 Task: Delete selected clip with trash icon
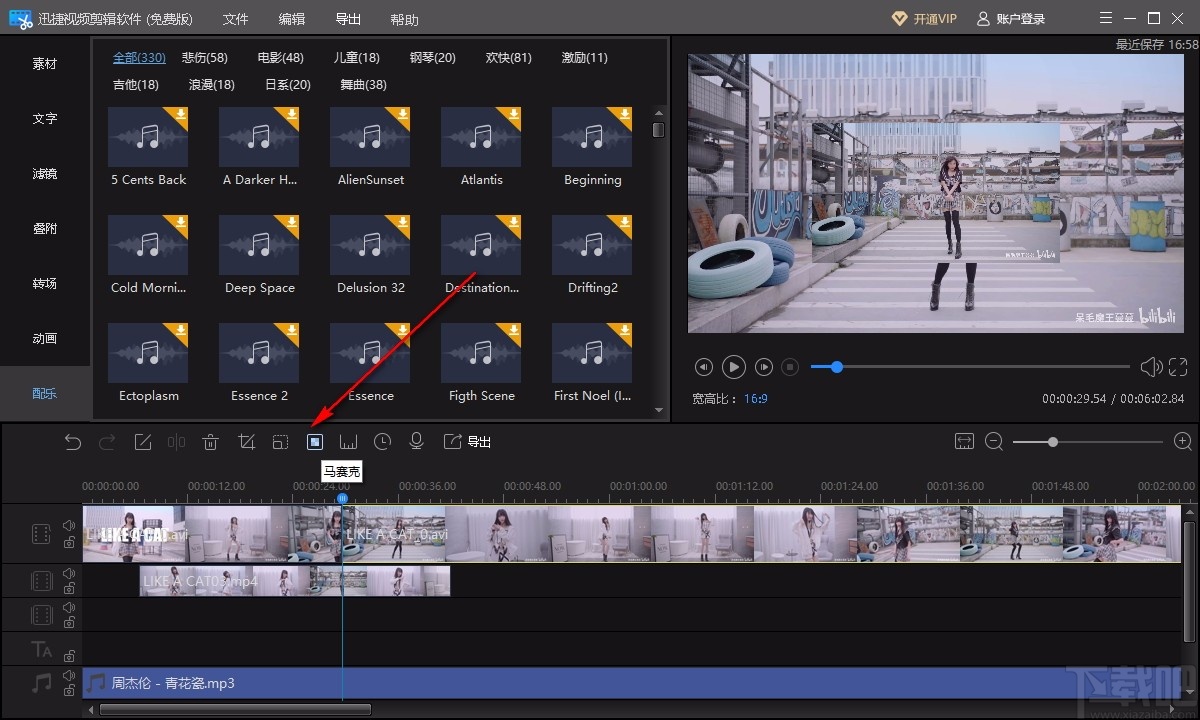210,442
